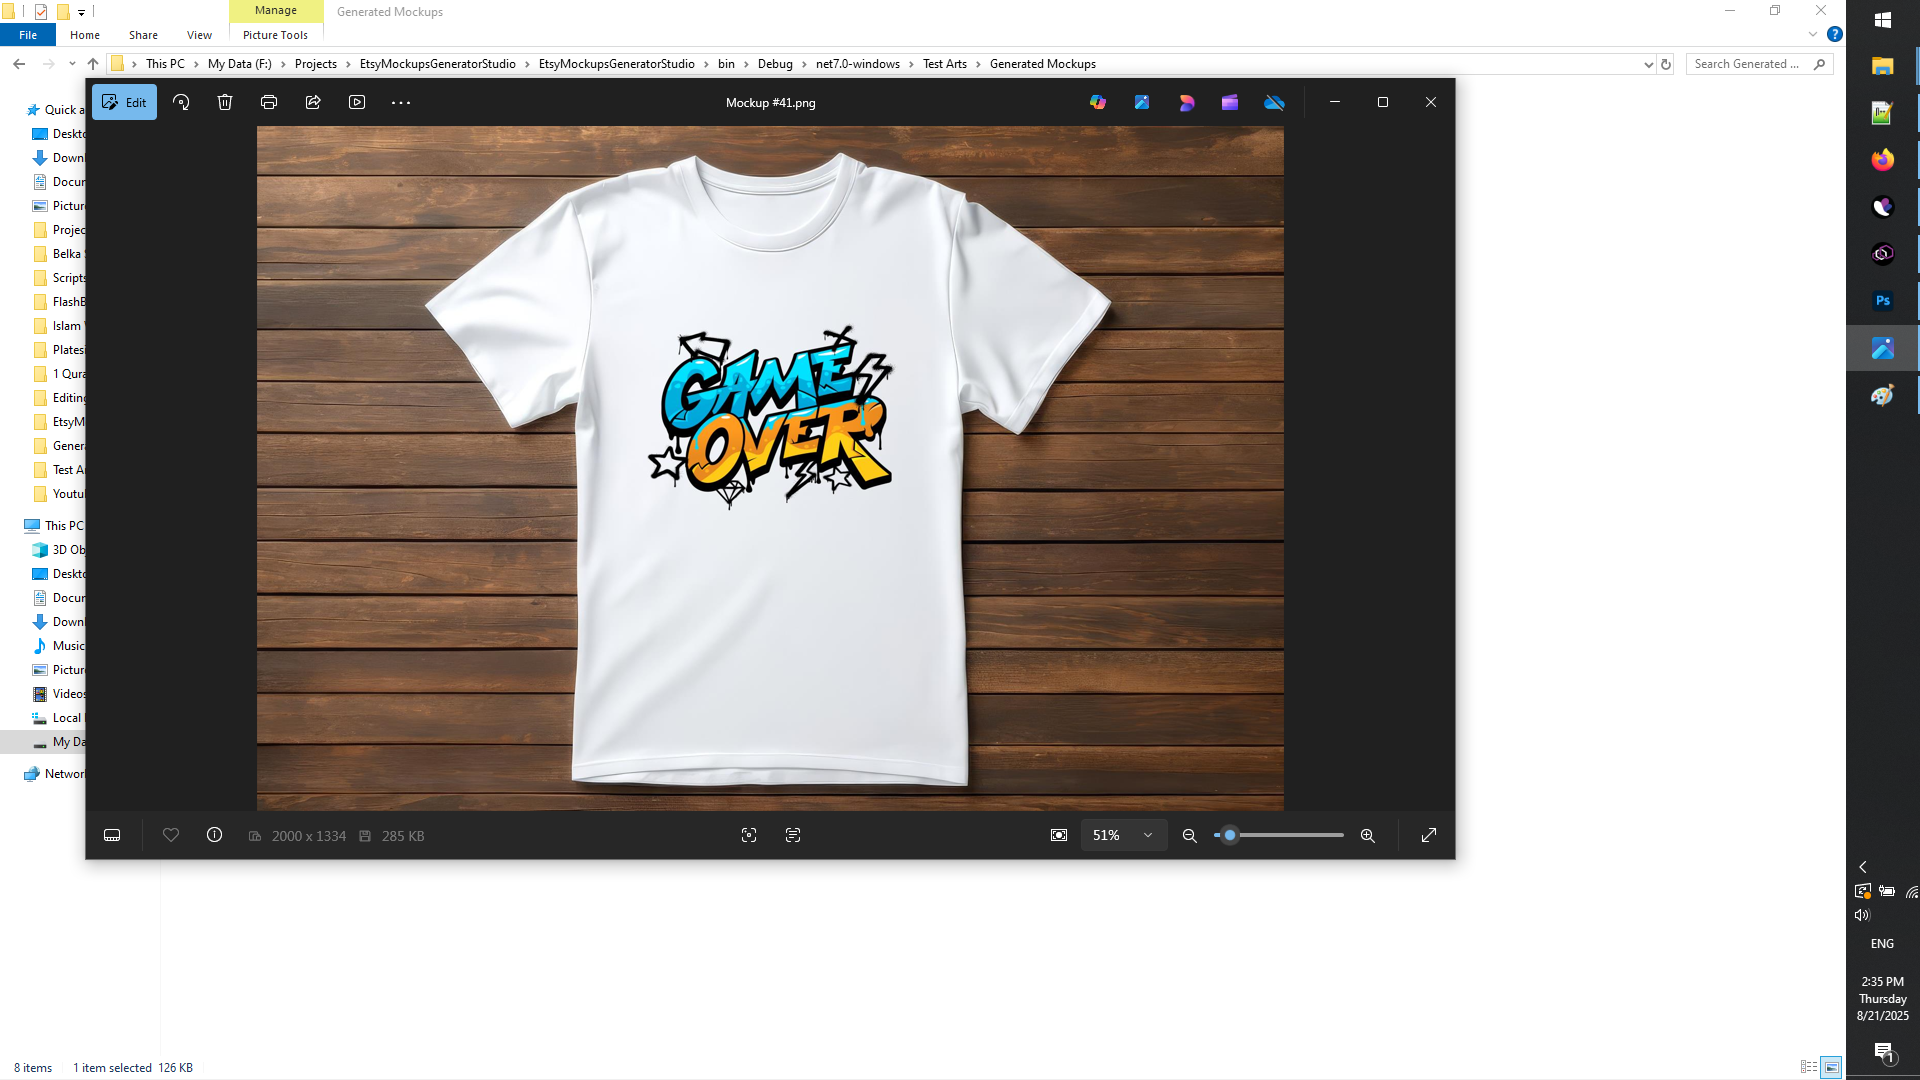This screenshot has height=1080, width=1920.
Task: Rotate the image in Photos
Action: [x=181, y=102]
